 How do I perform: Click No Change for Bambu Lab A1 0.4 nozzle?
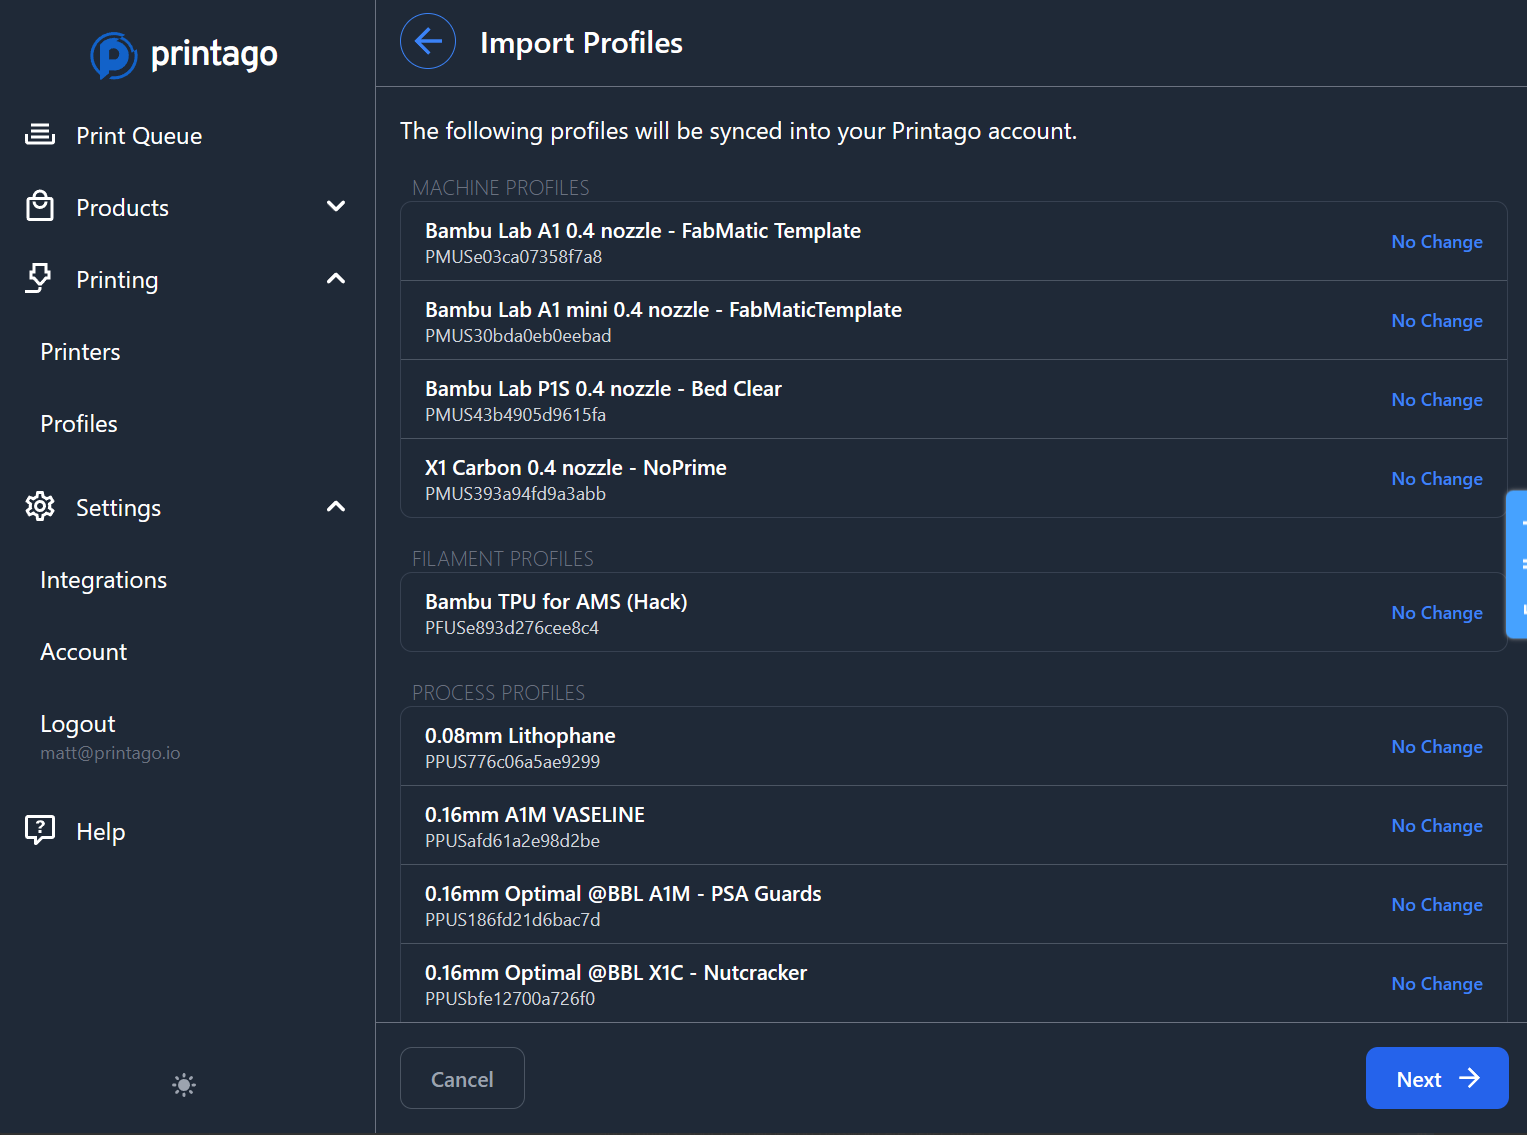1437,242
